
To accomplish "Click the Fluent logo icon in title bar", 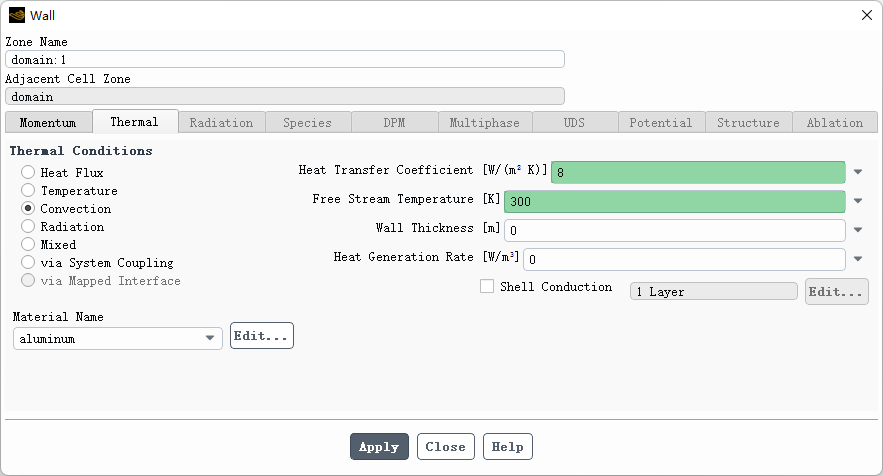I will (x=17, y=15).
